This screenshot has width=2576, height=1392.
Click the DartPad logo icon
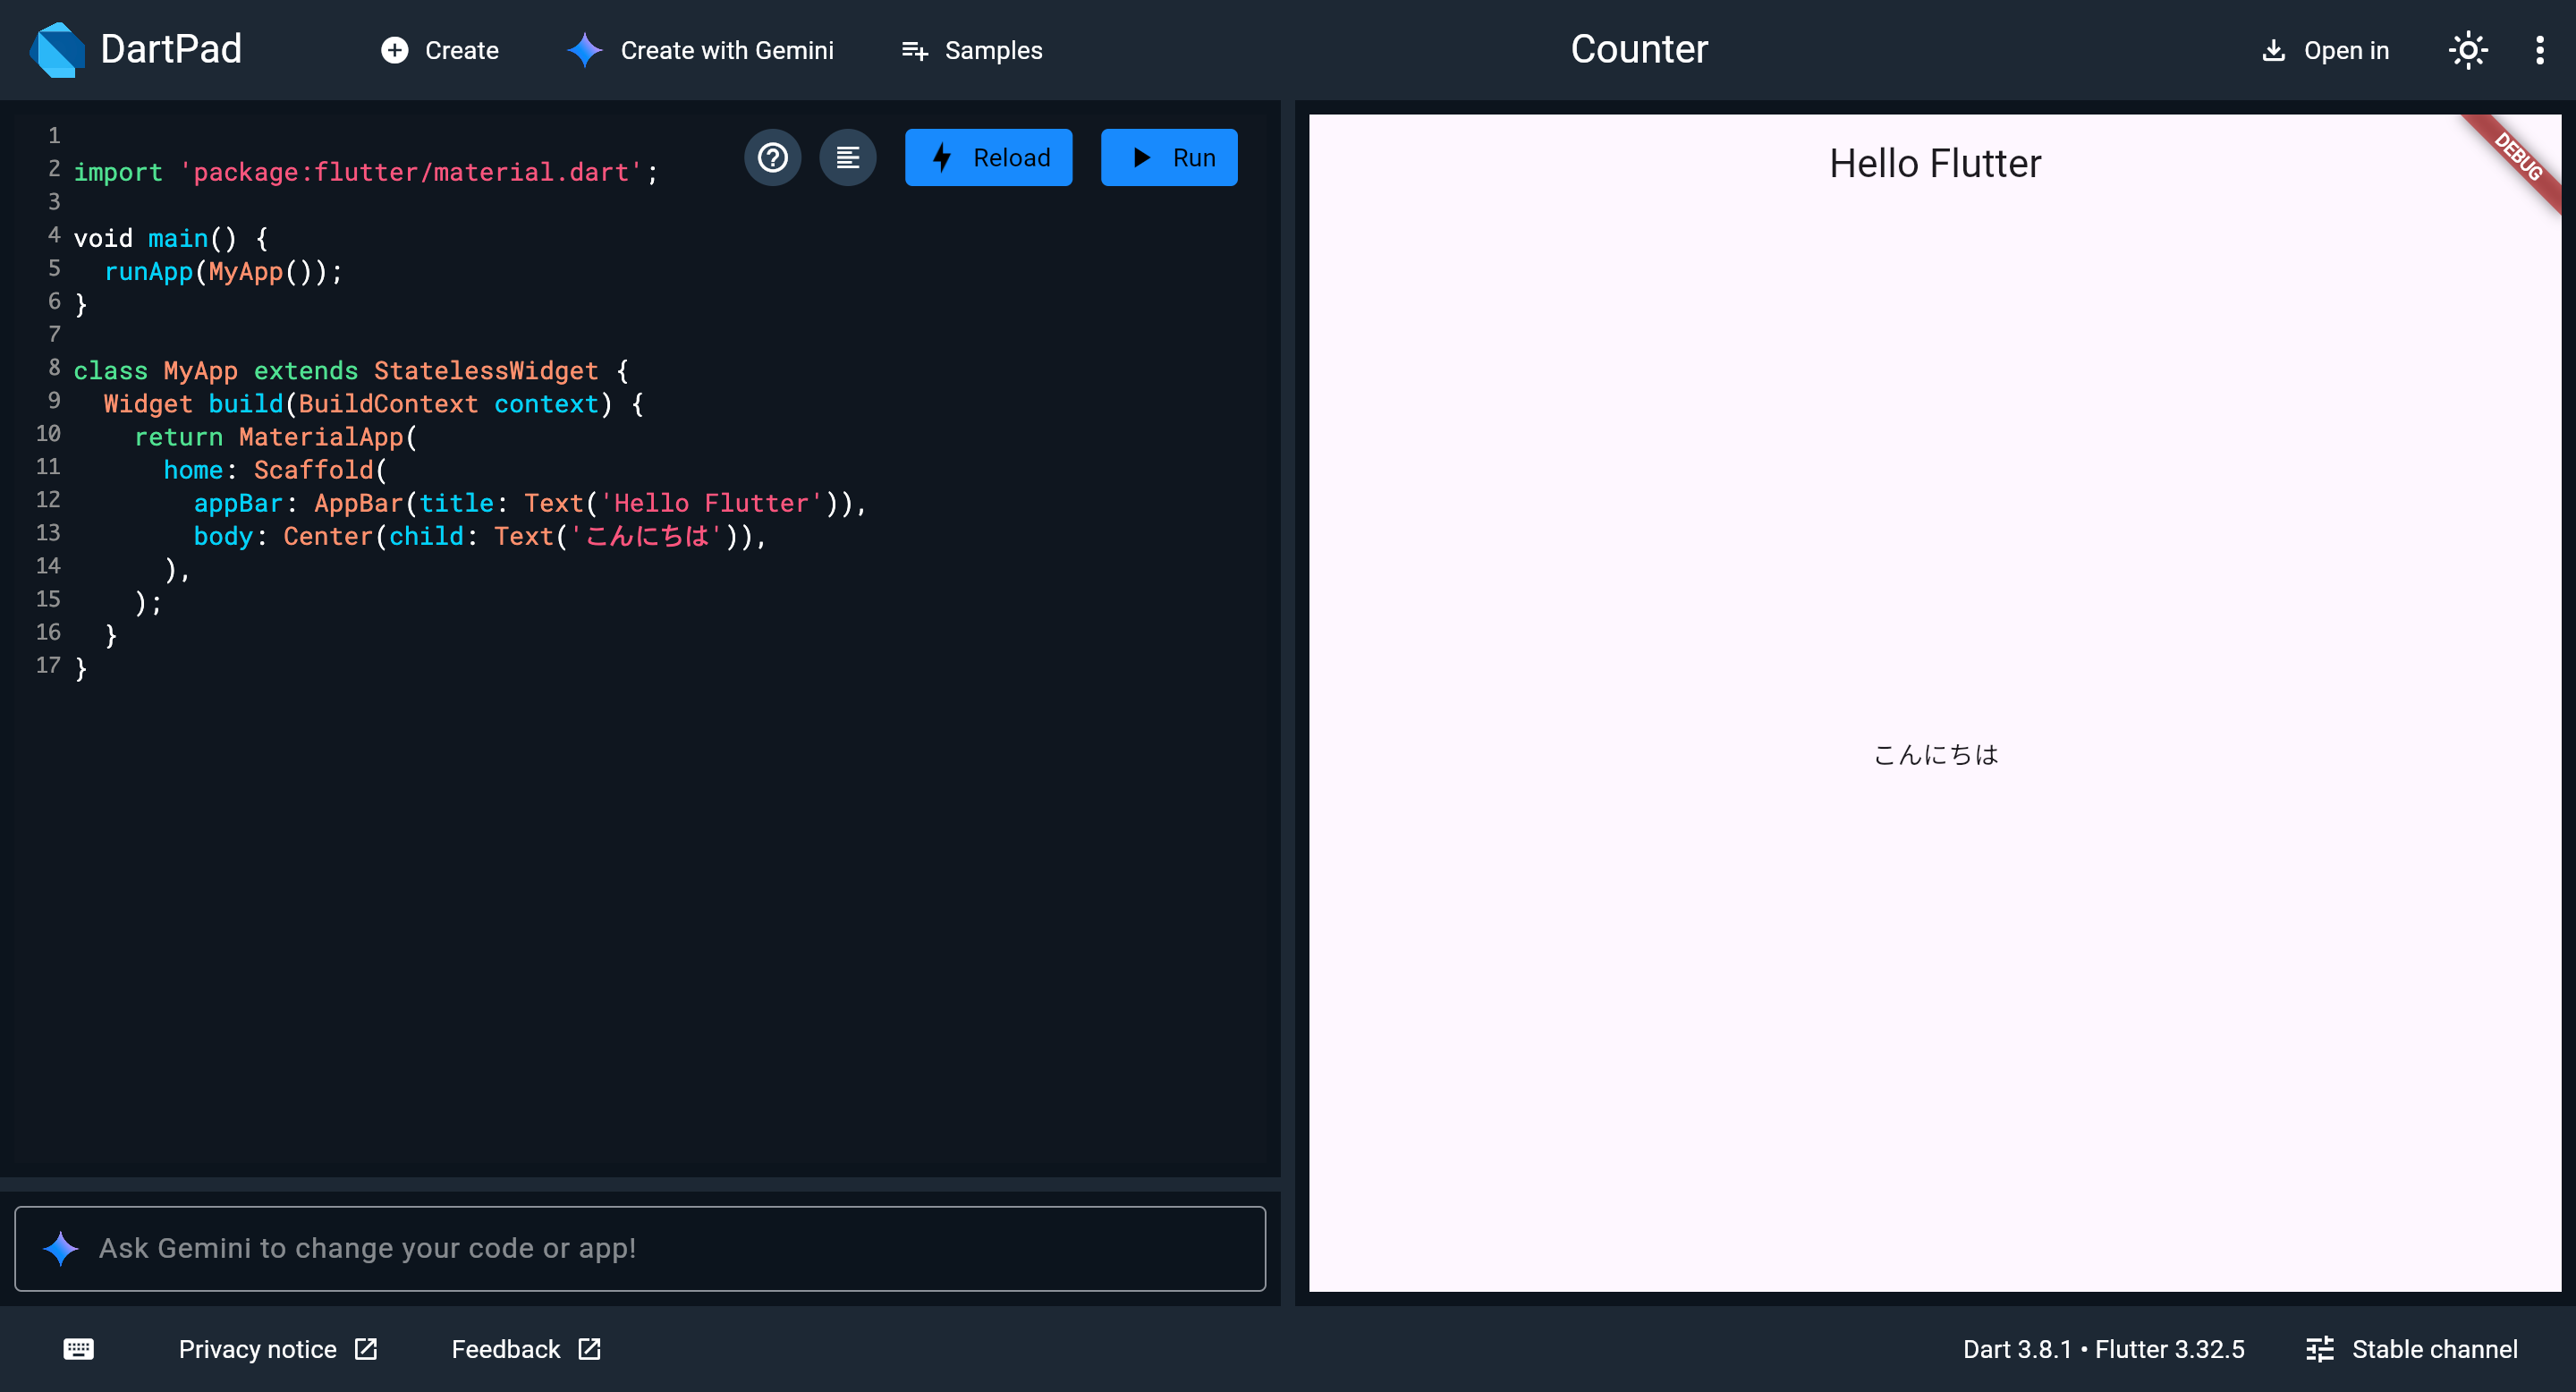coord(57,49)
